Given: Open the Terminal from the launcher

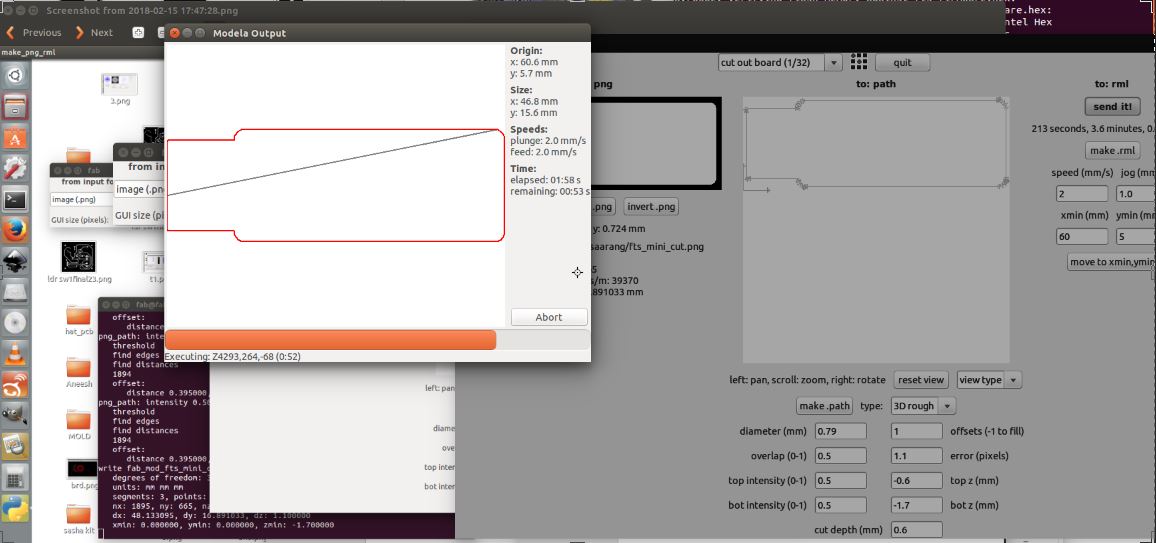Looking at the screenshot, I should [x=15, y=200].
